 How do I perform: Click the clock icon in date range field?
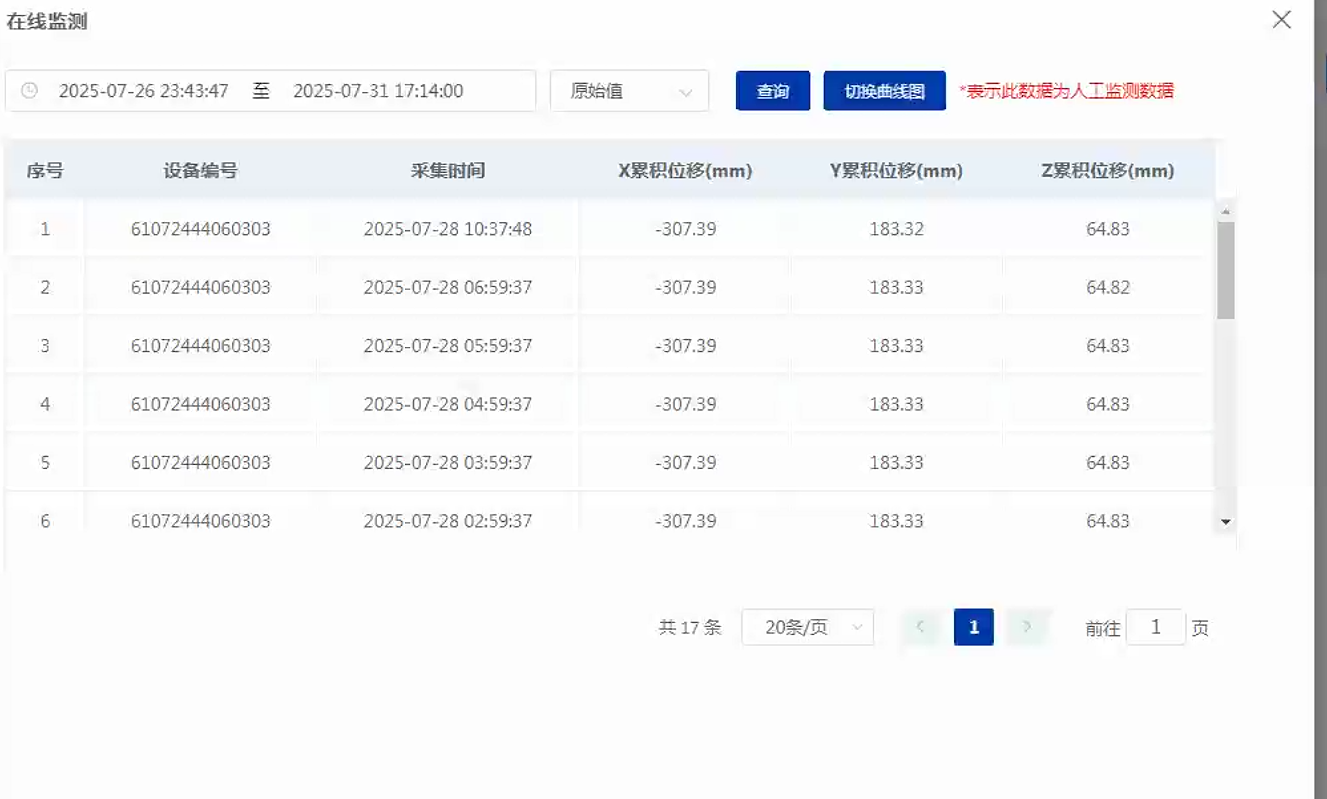coord(30,91)
